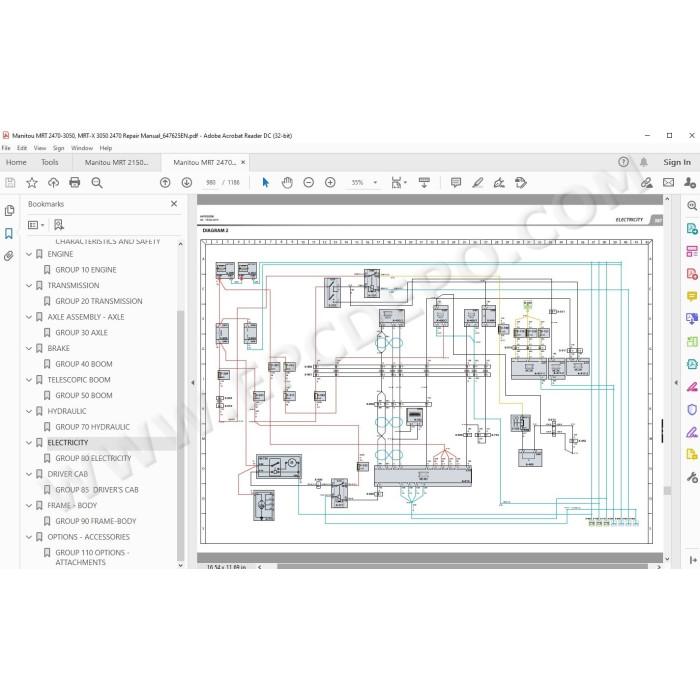
Task: Collapse the TRANSMISSION bookmark
Action: click(x=29, y=286)
